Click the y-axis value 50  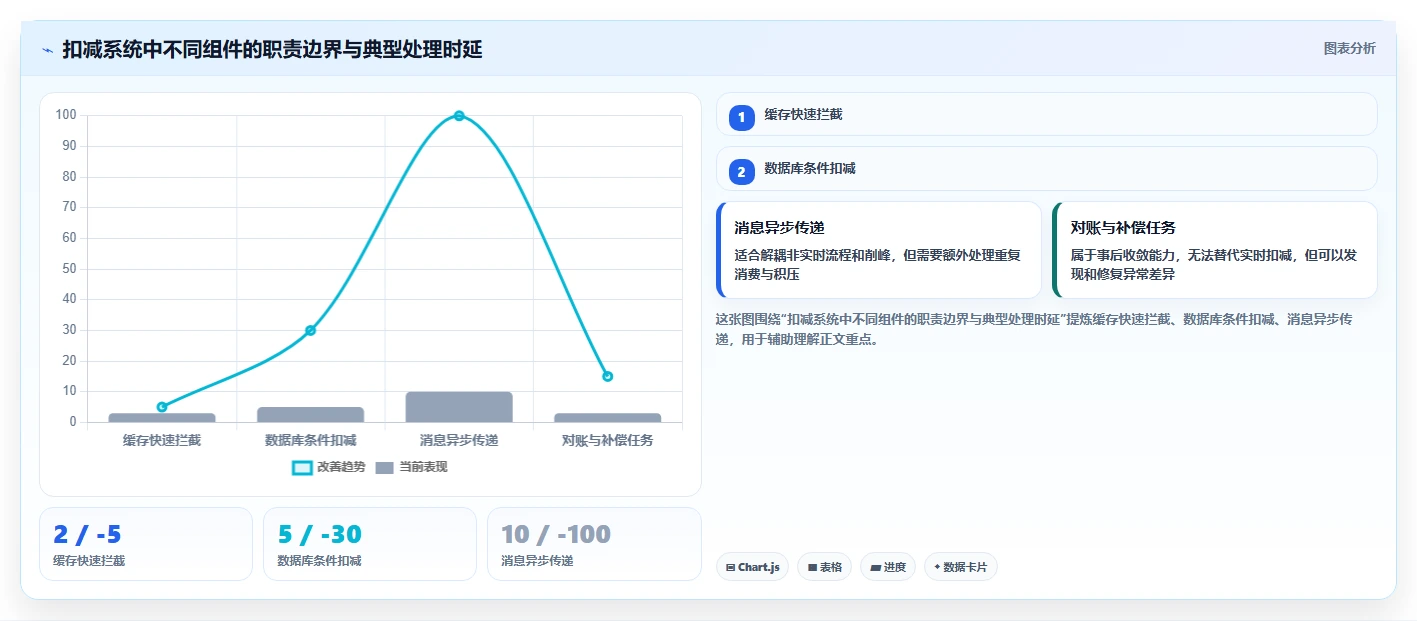coord(69,269)
